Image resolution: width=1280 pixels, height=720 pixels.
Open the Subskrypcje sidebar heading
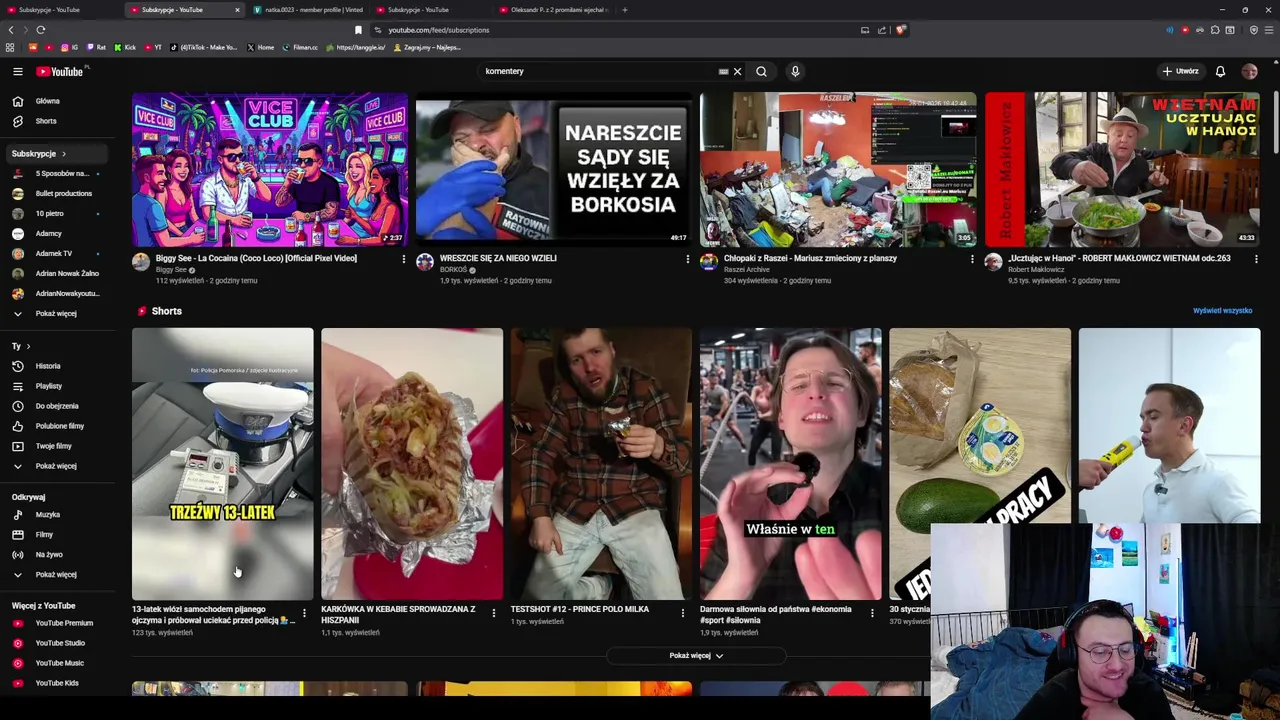55,154
